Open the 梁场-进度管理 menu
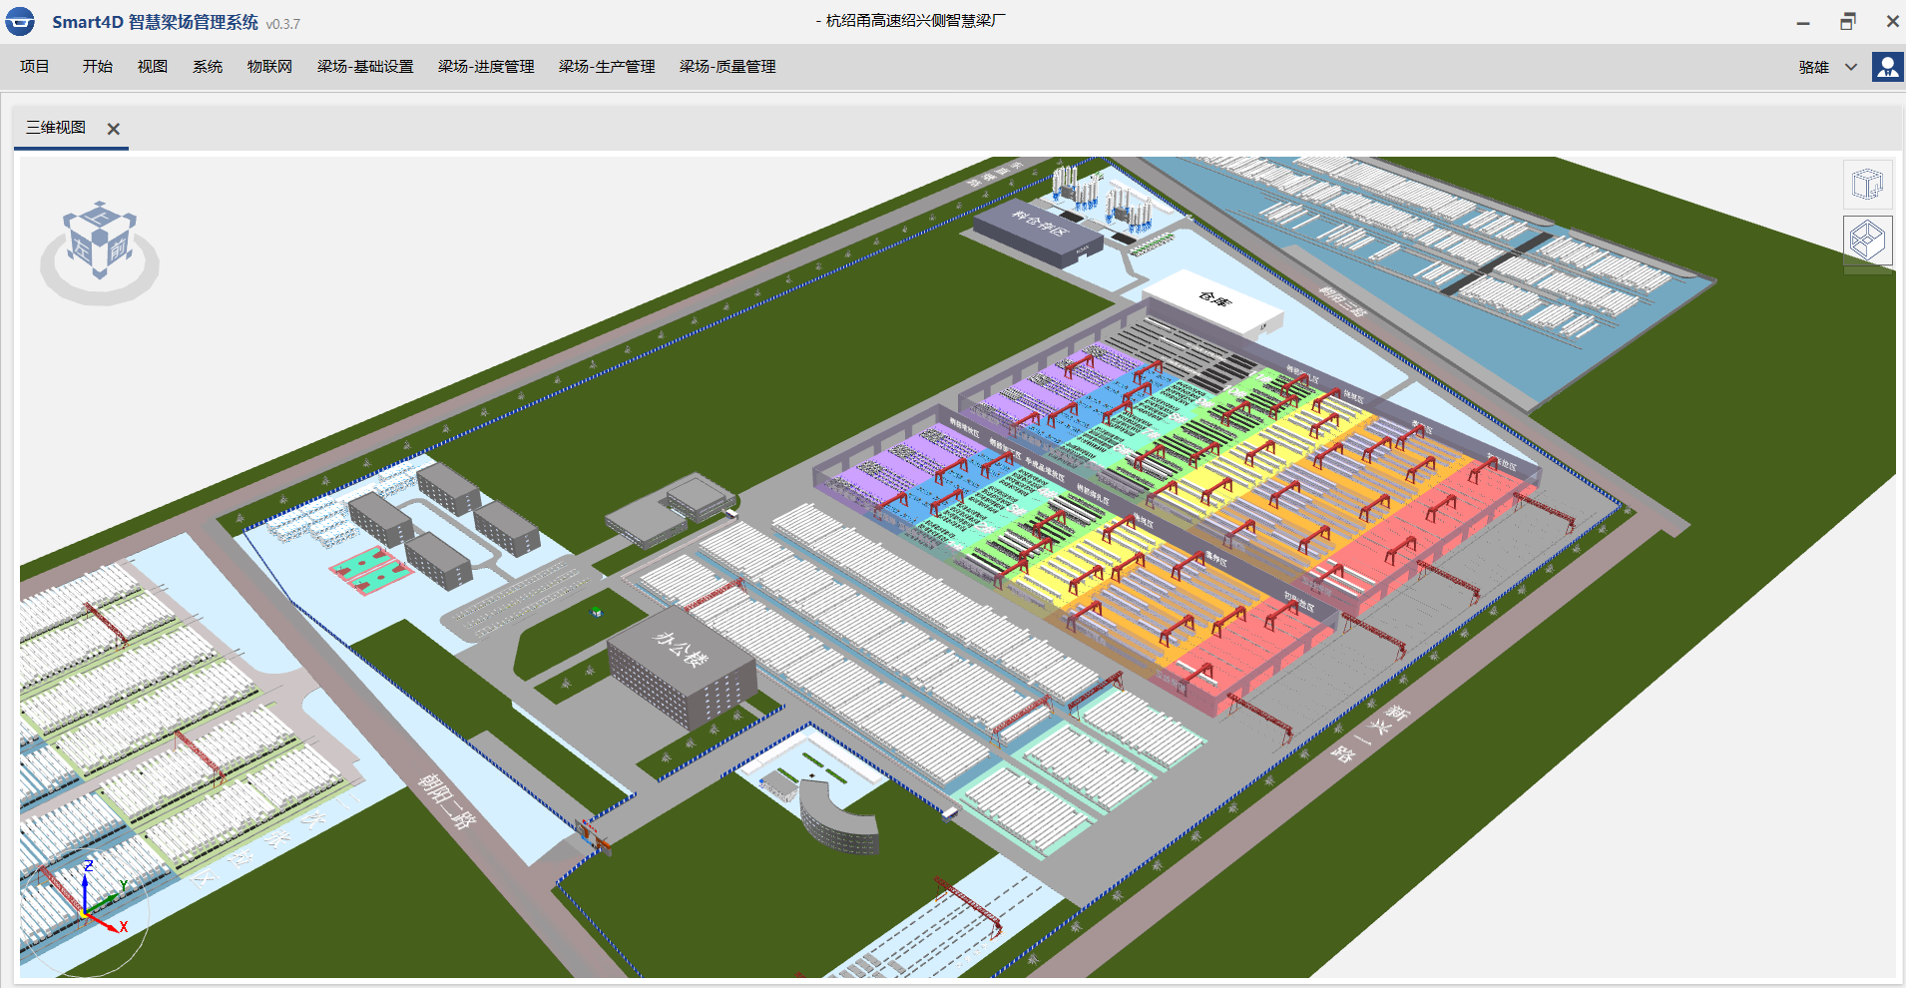The image size is (1906, 988). click(486, 67)
